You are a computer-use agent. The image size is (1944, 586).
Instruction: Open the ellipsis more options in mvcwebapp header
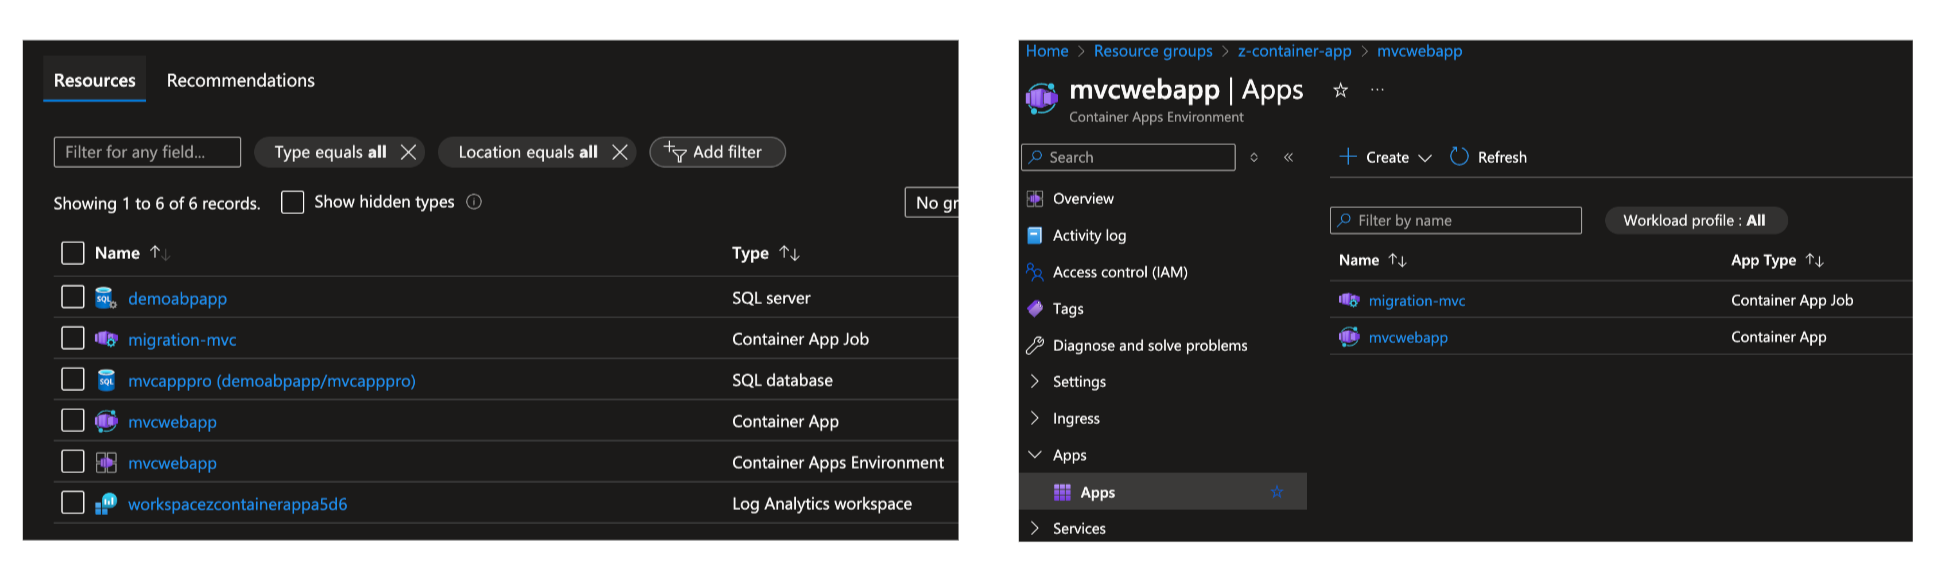click(x=1377, y=90)
